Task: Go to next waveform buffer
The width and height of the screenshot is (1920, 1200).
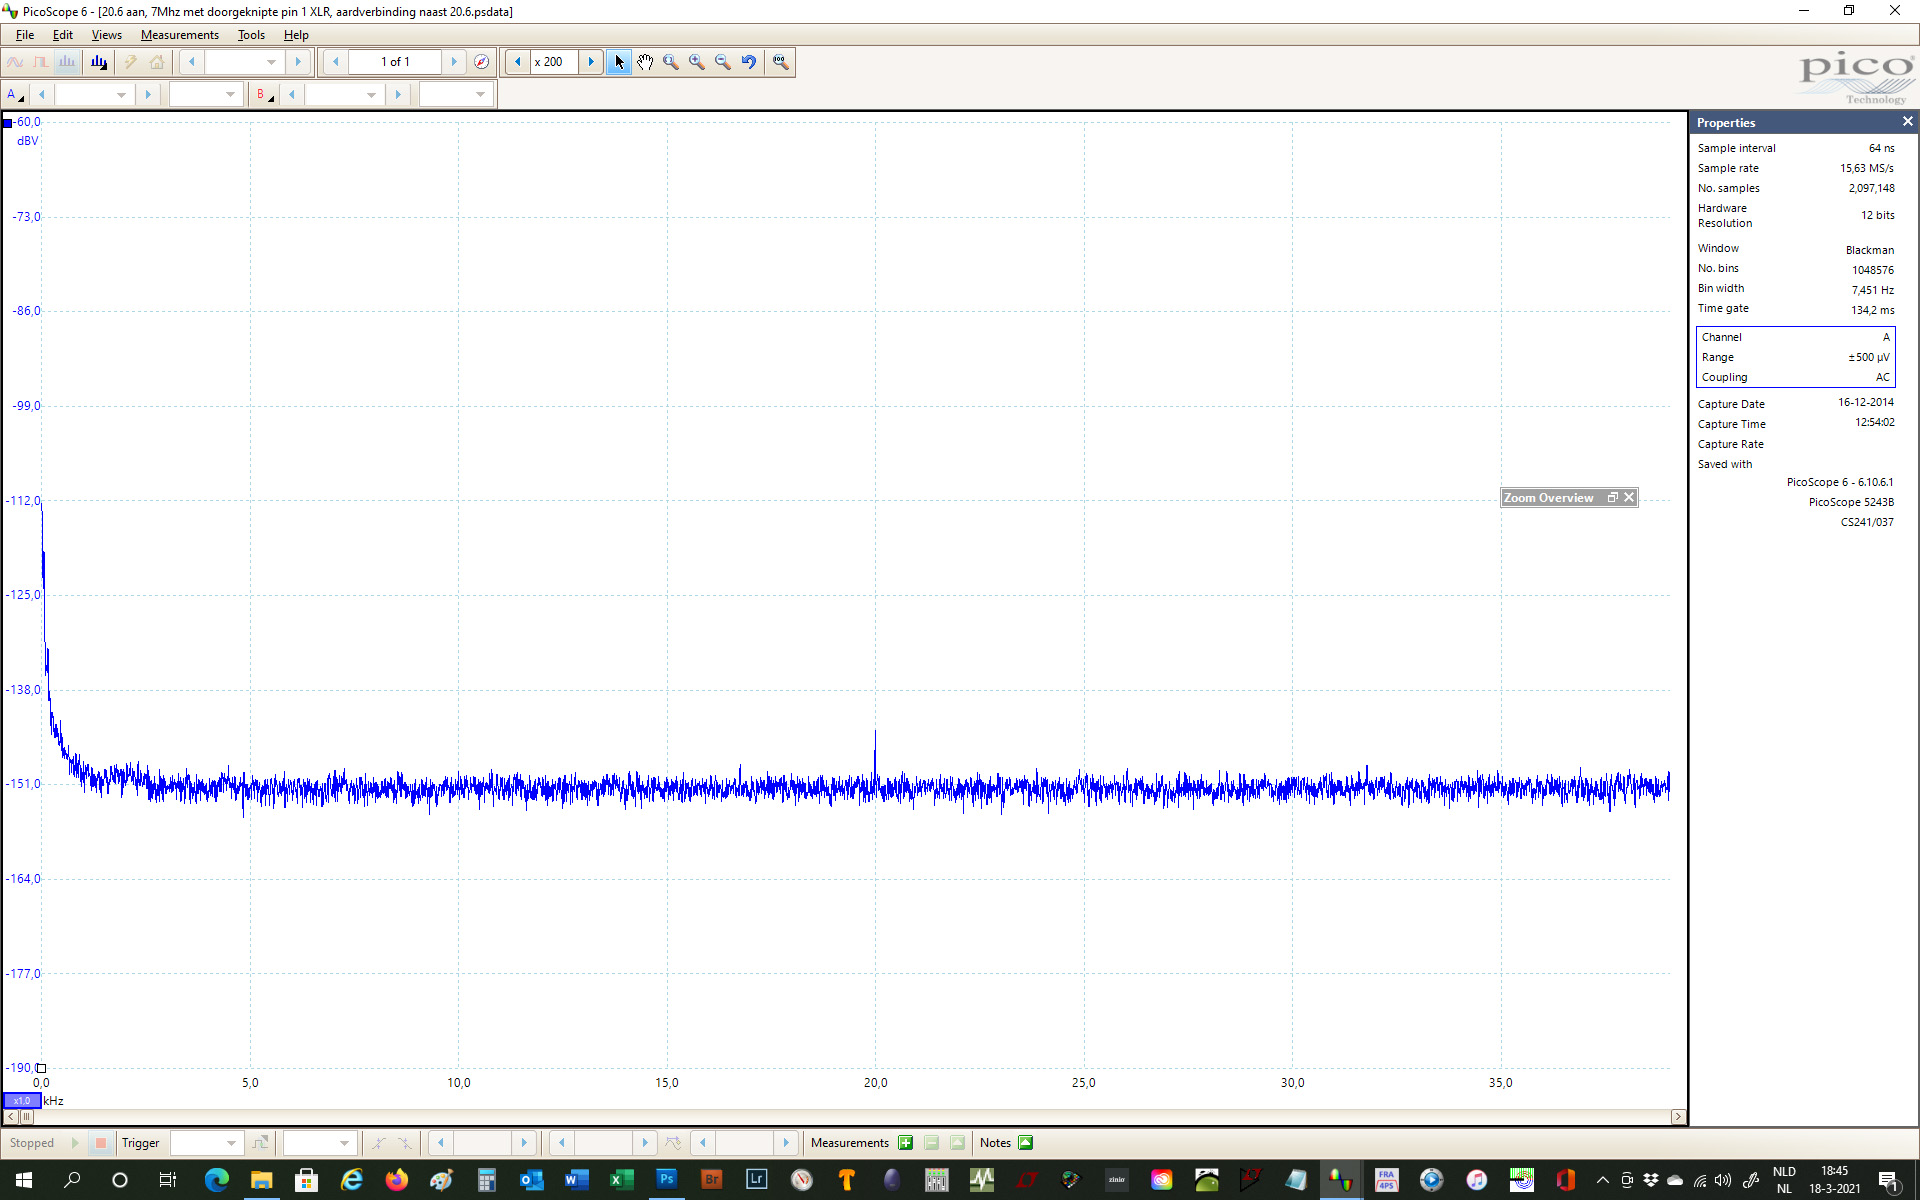Action: [454, 62]
